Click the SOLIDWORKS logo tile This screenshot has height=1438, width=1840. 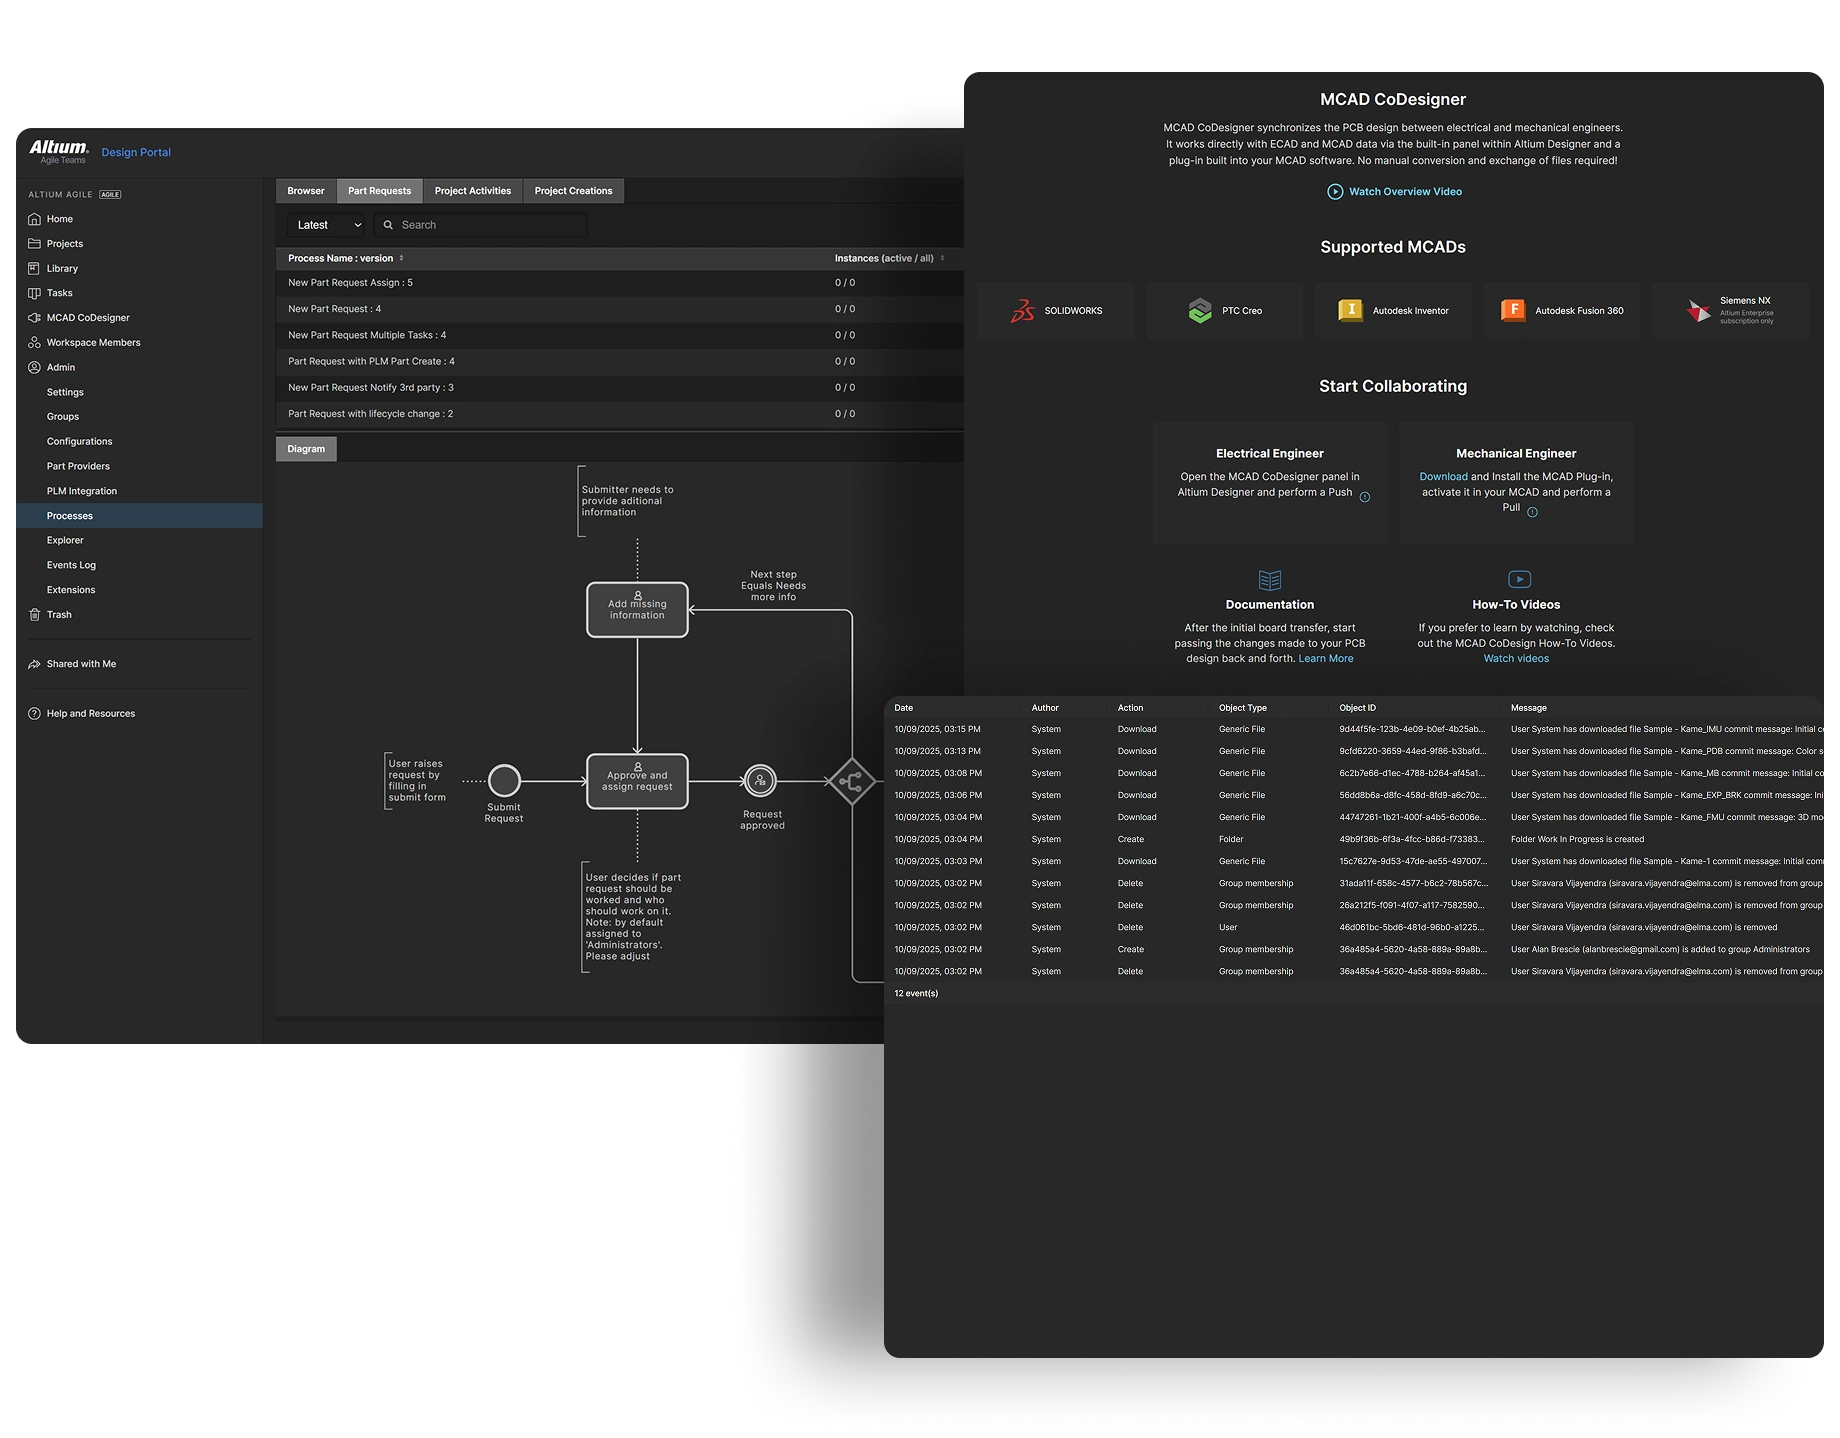[1055, 311]
